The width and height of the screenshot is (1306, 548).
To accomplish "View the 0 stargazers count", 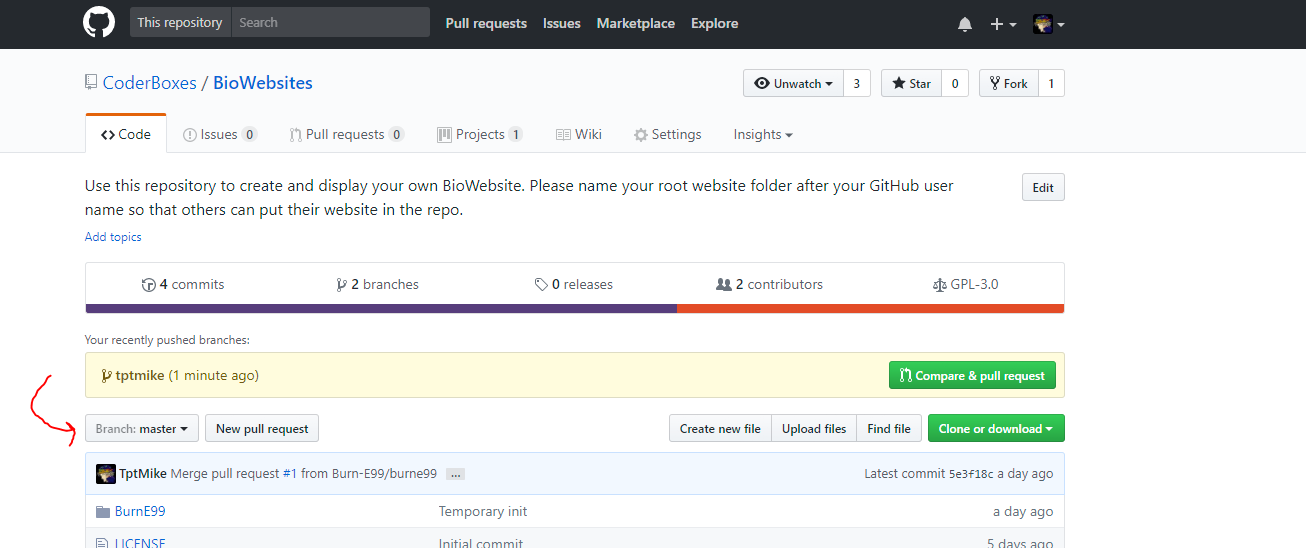I will point(955,83).
